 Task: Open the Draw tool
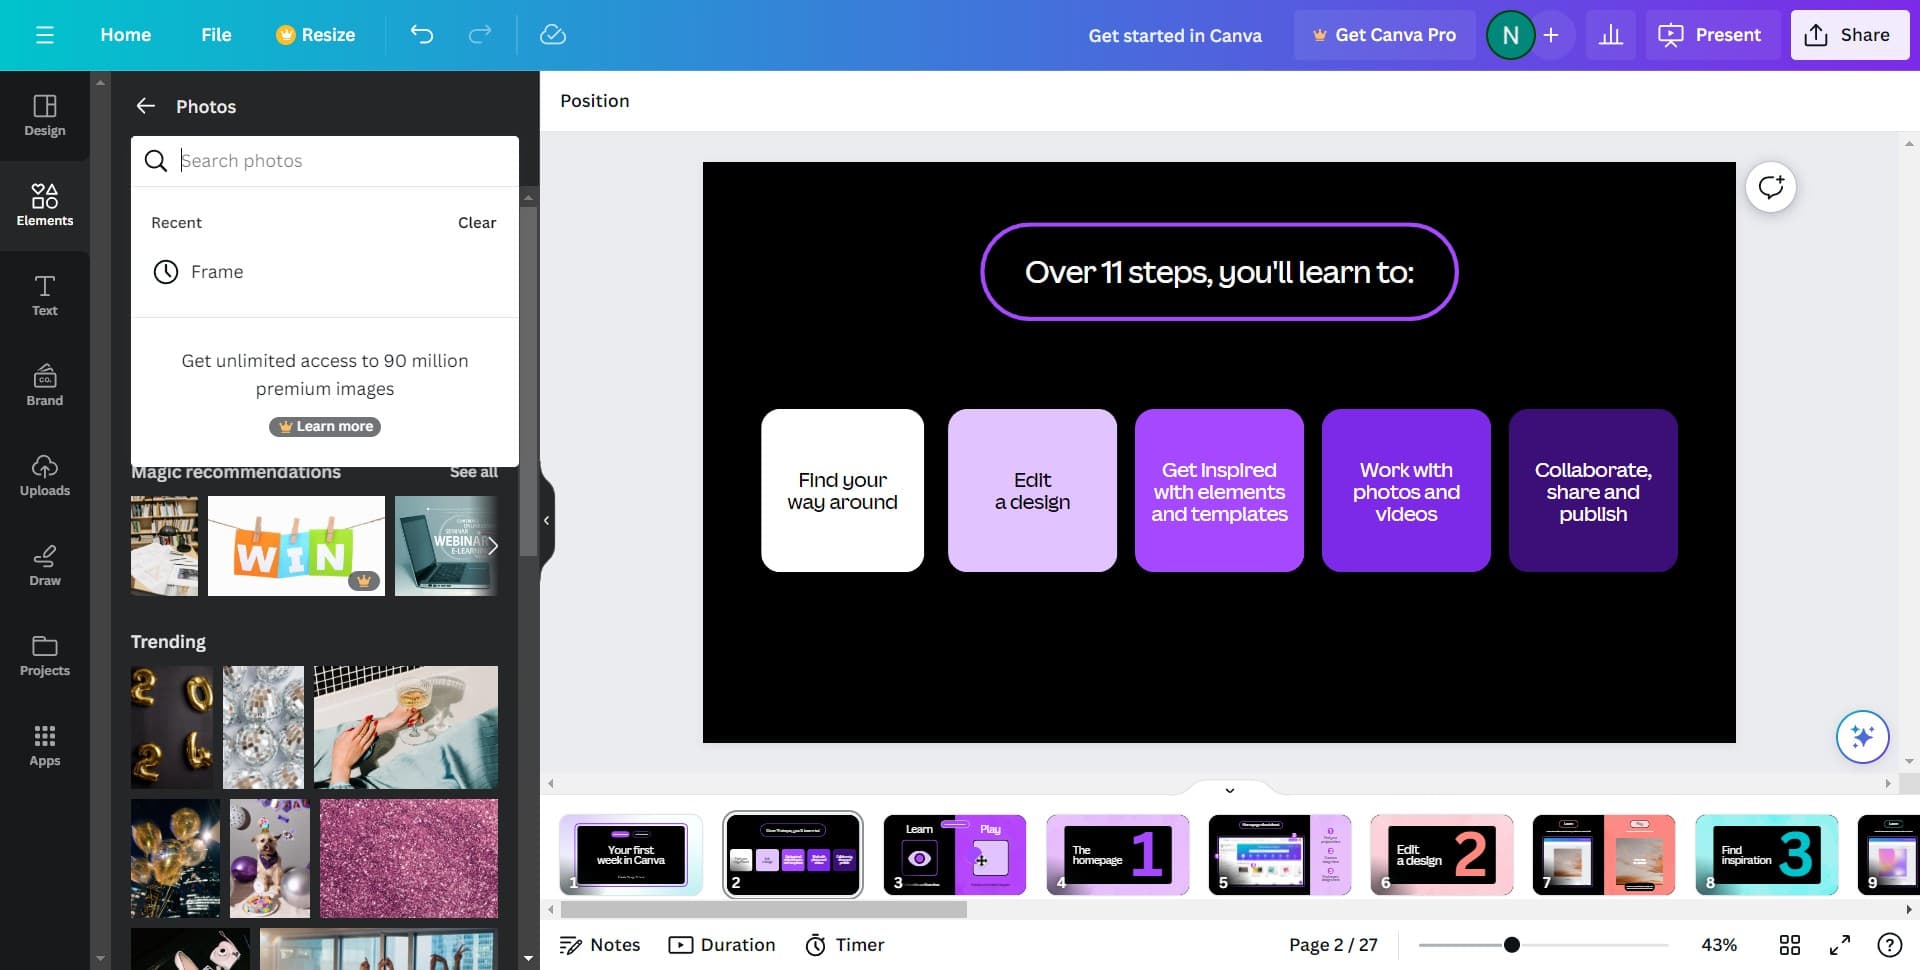coord(44,565)
